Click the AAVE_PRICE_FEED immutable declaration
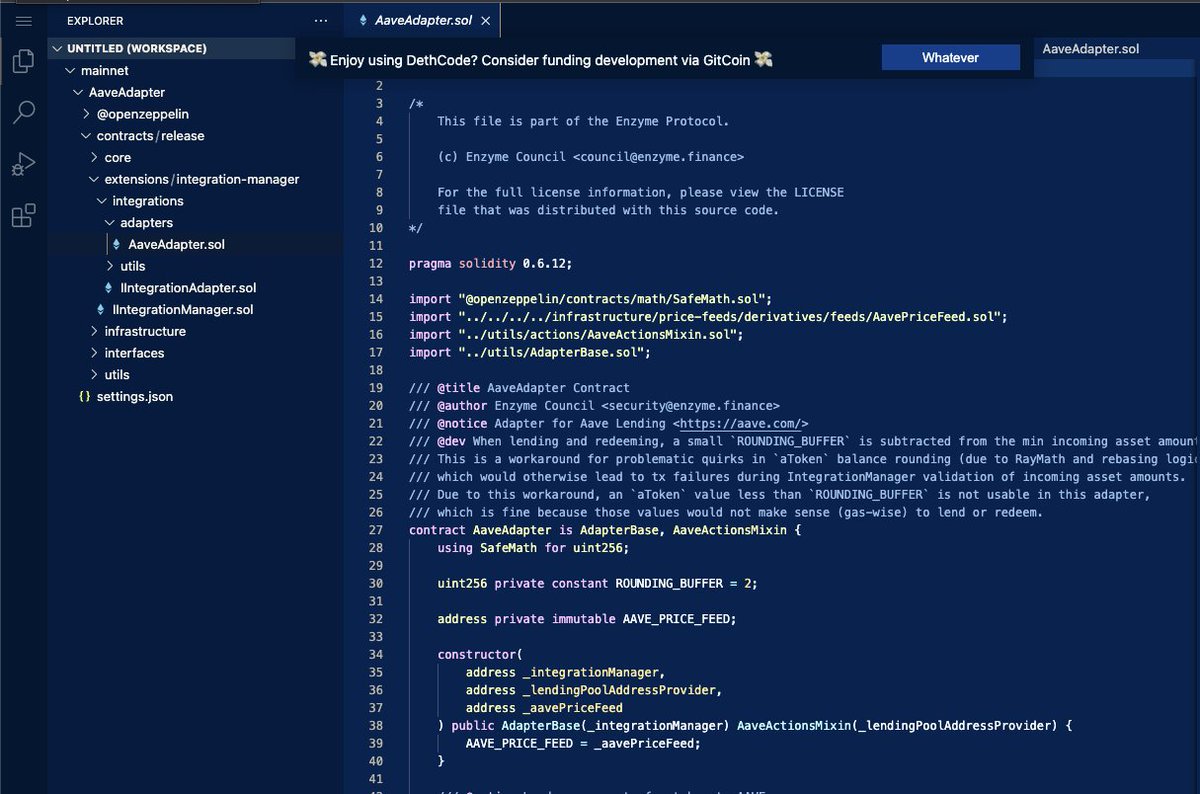Screen dimensions: 1200x794 coord(587,619)
